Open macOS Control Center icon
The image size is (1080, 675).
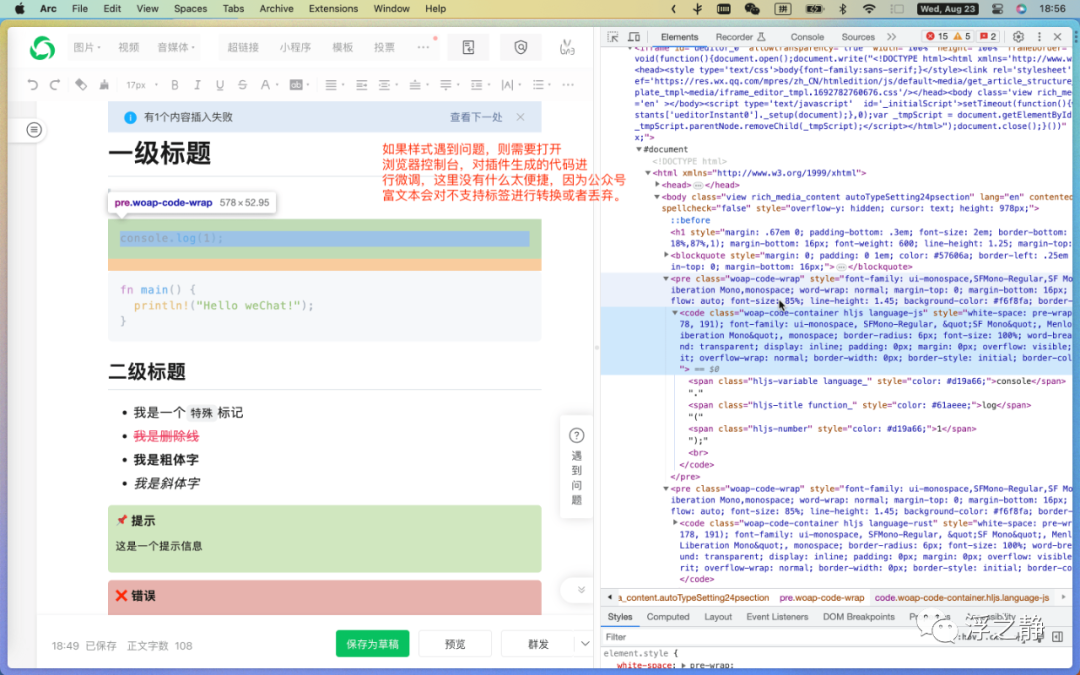[x=997, y=9]
